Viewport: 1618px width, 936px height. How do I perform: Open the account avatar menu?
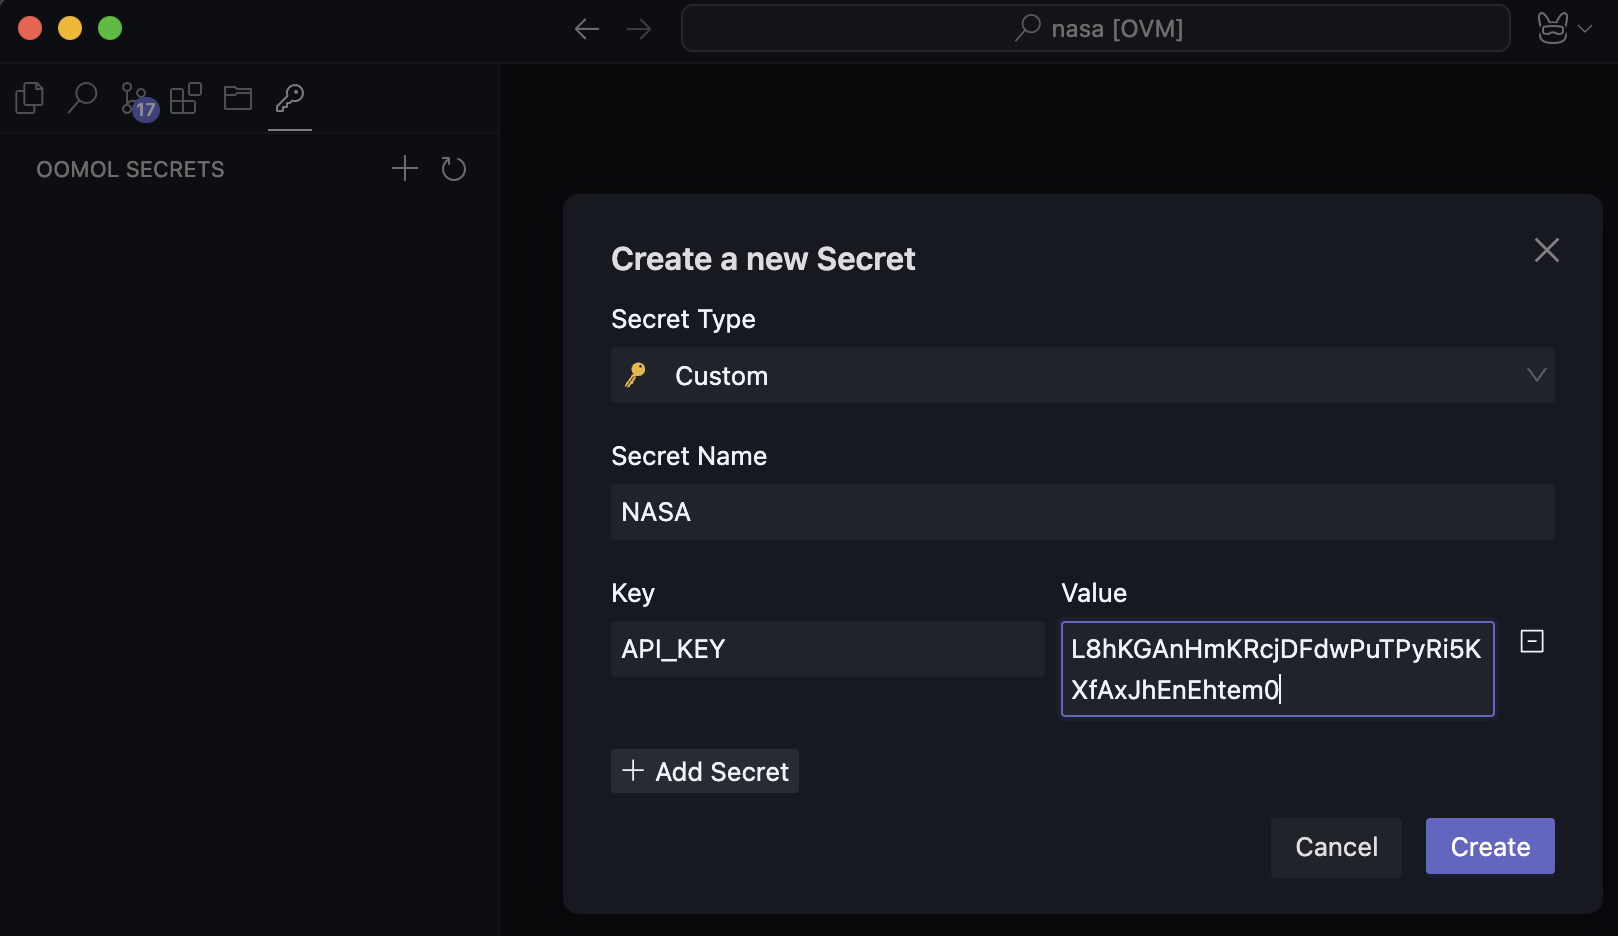click(x=1563, y=29)
